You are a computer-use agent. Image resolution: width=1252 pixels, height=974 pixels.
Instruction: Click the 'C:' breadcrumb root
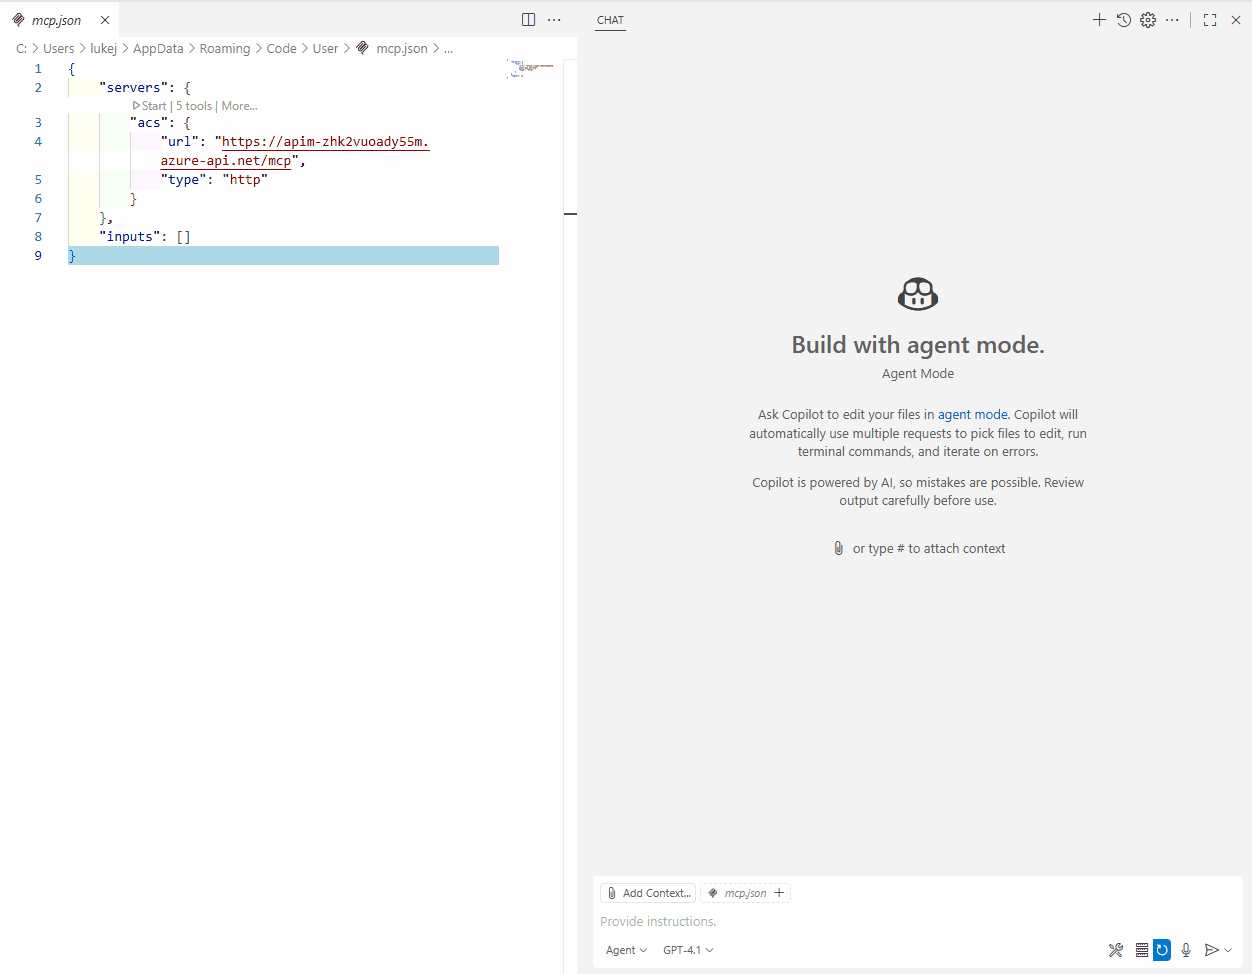(x=21, y=48)
